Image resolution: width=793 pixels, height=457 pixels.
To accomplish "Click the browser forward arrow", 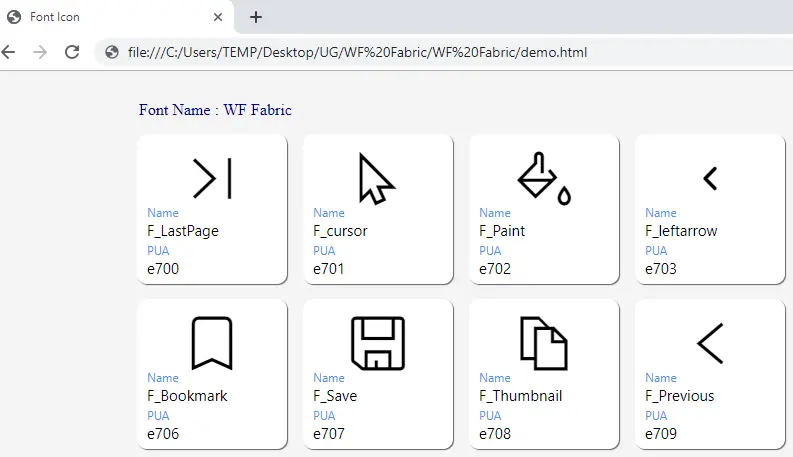I will [39, 52].
